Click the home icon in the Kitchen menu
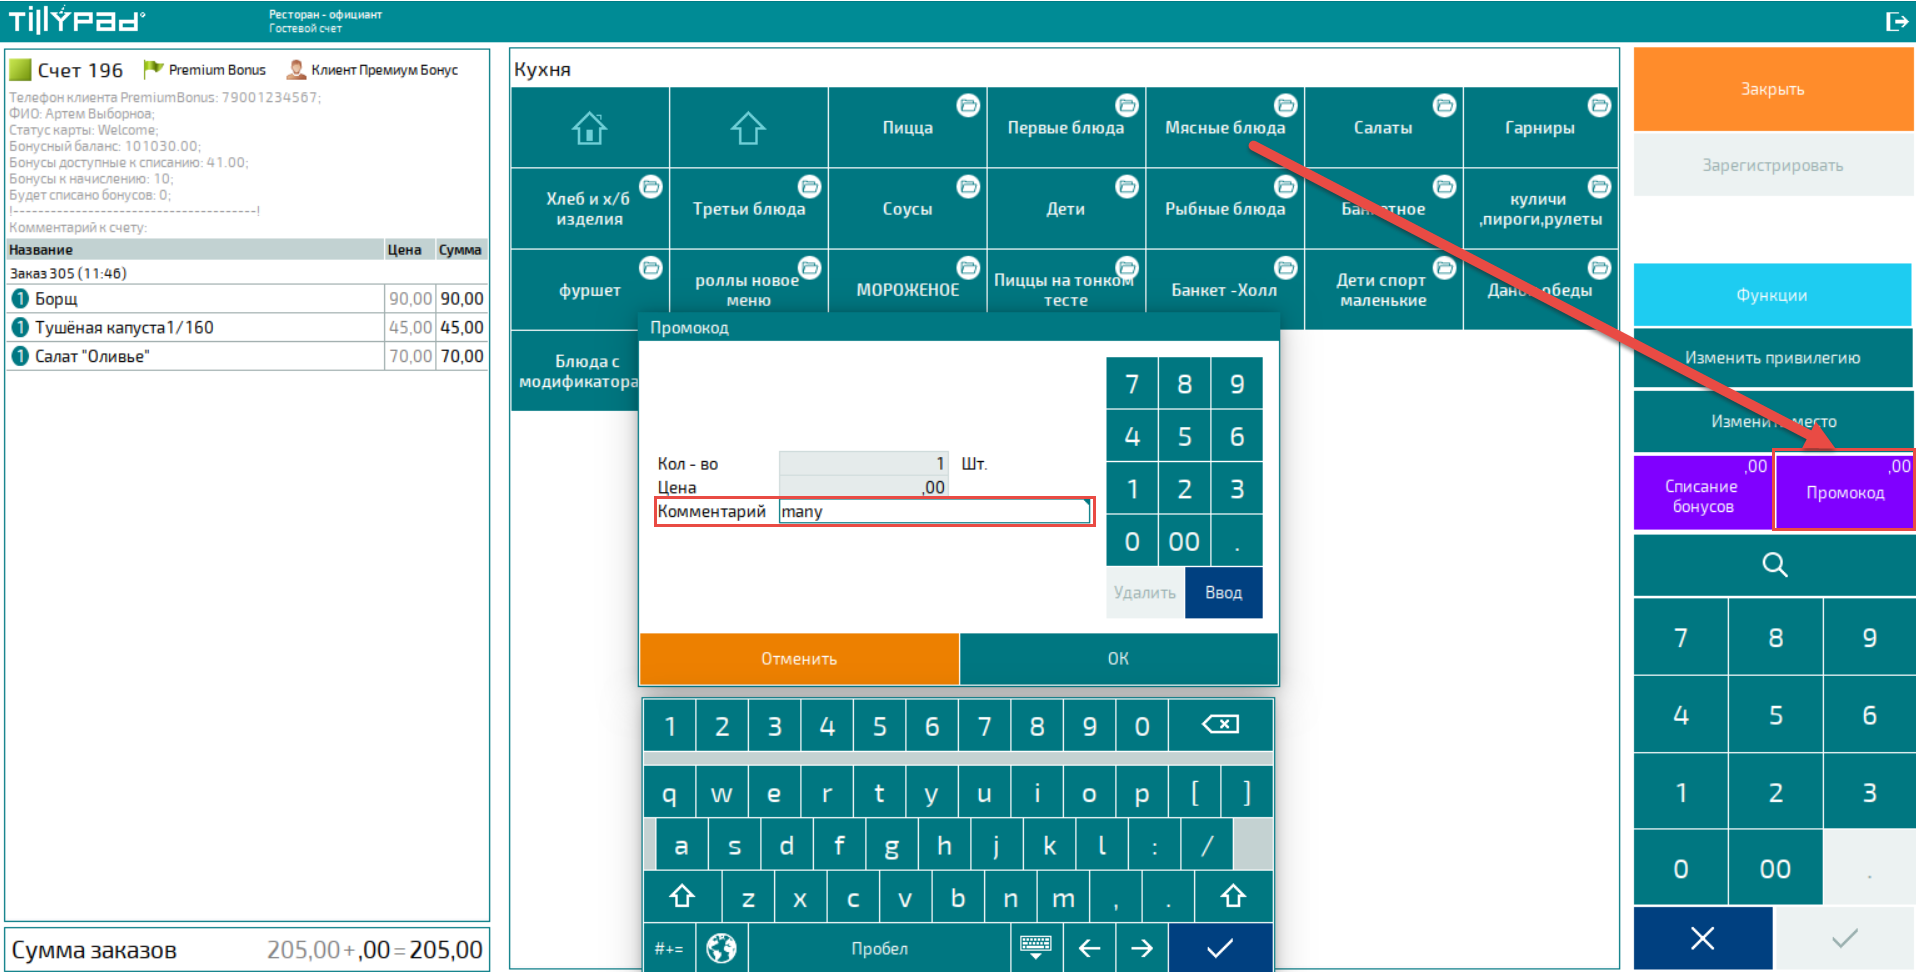 point(589,128)
